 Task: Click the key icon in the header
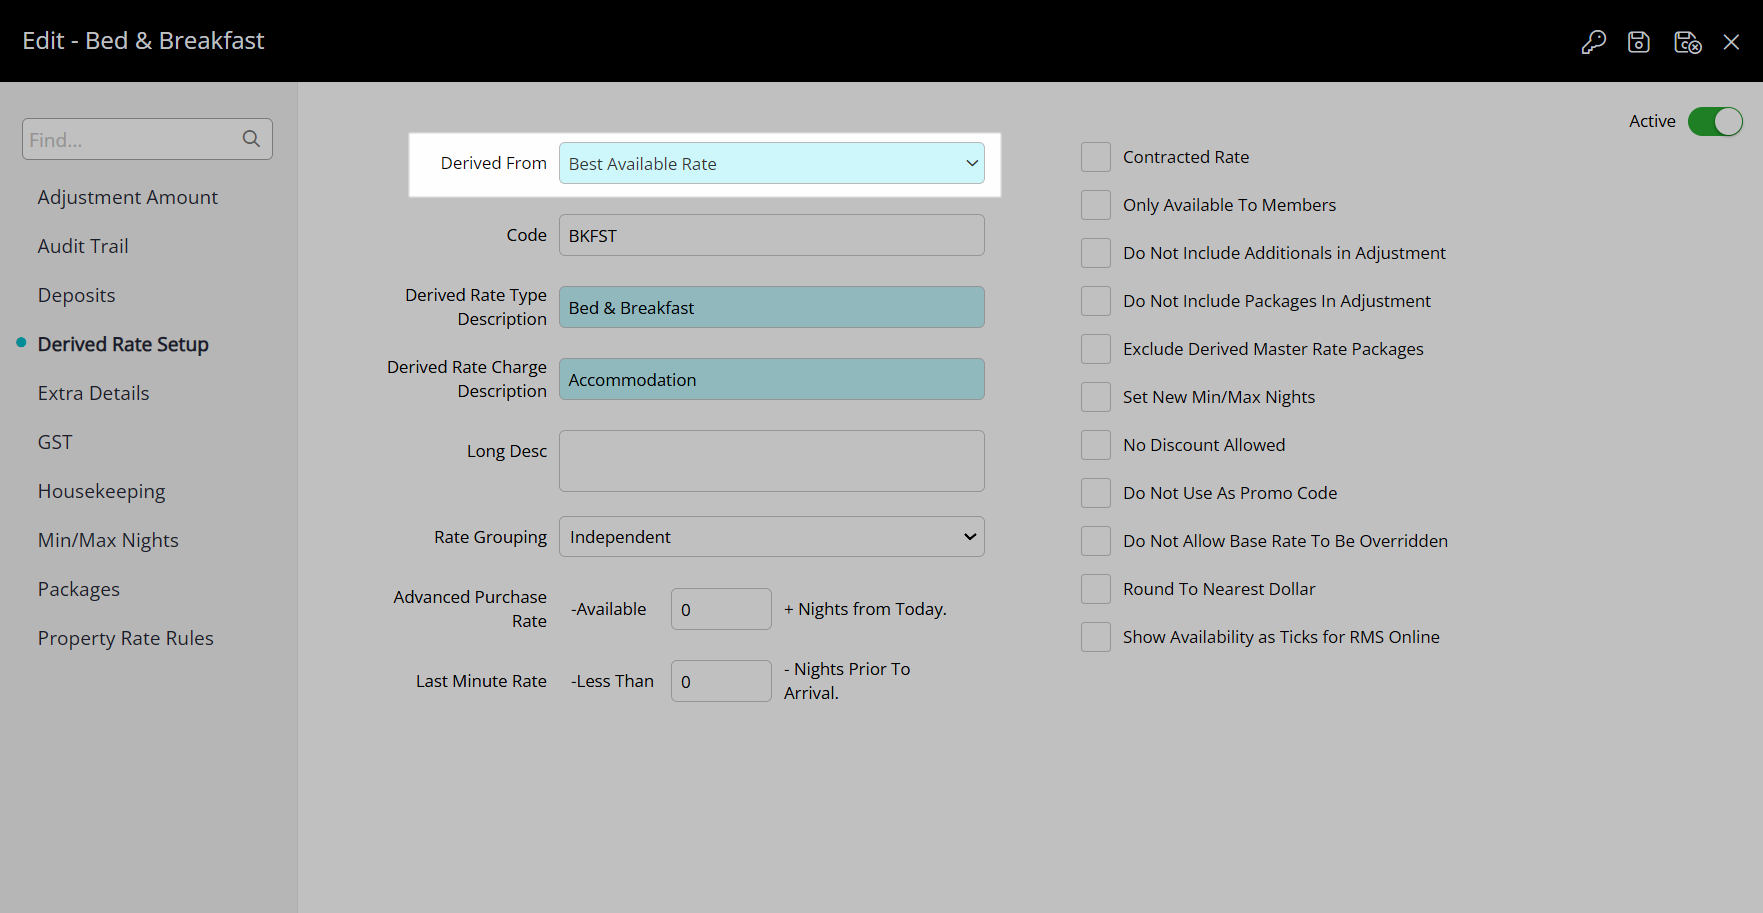[1593, 42]
